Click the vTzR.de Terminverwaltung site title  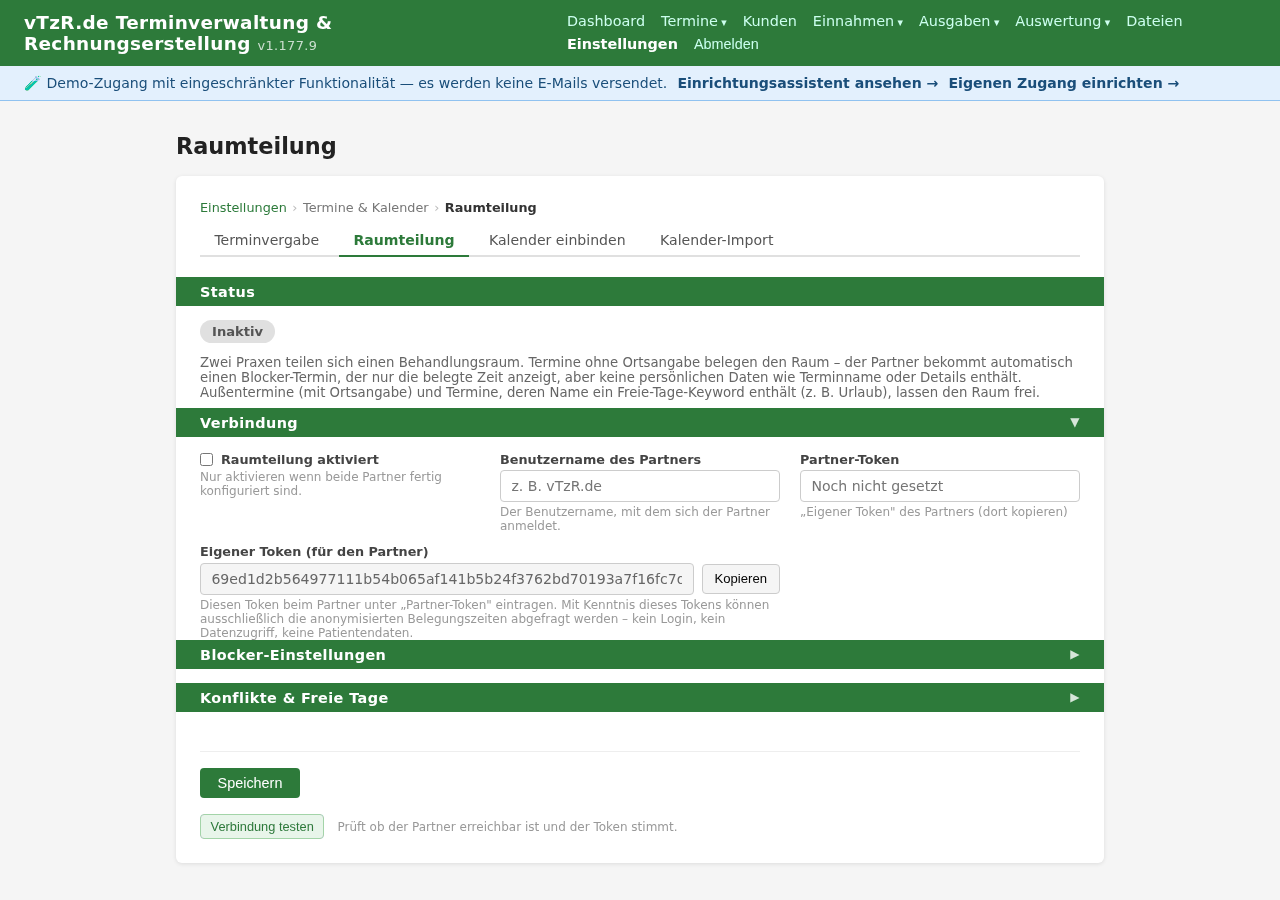tap(178, 33)
